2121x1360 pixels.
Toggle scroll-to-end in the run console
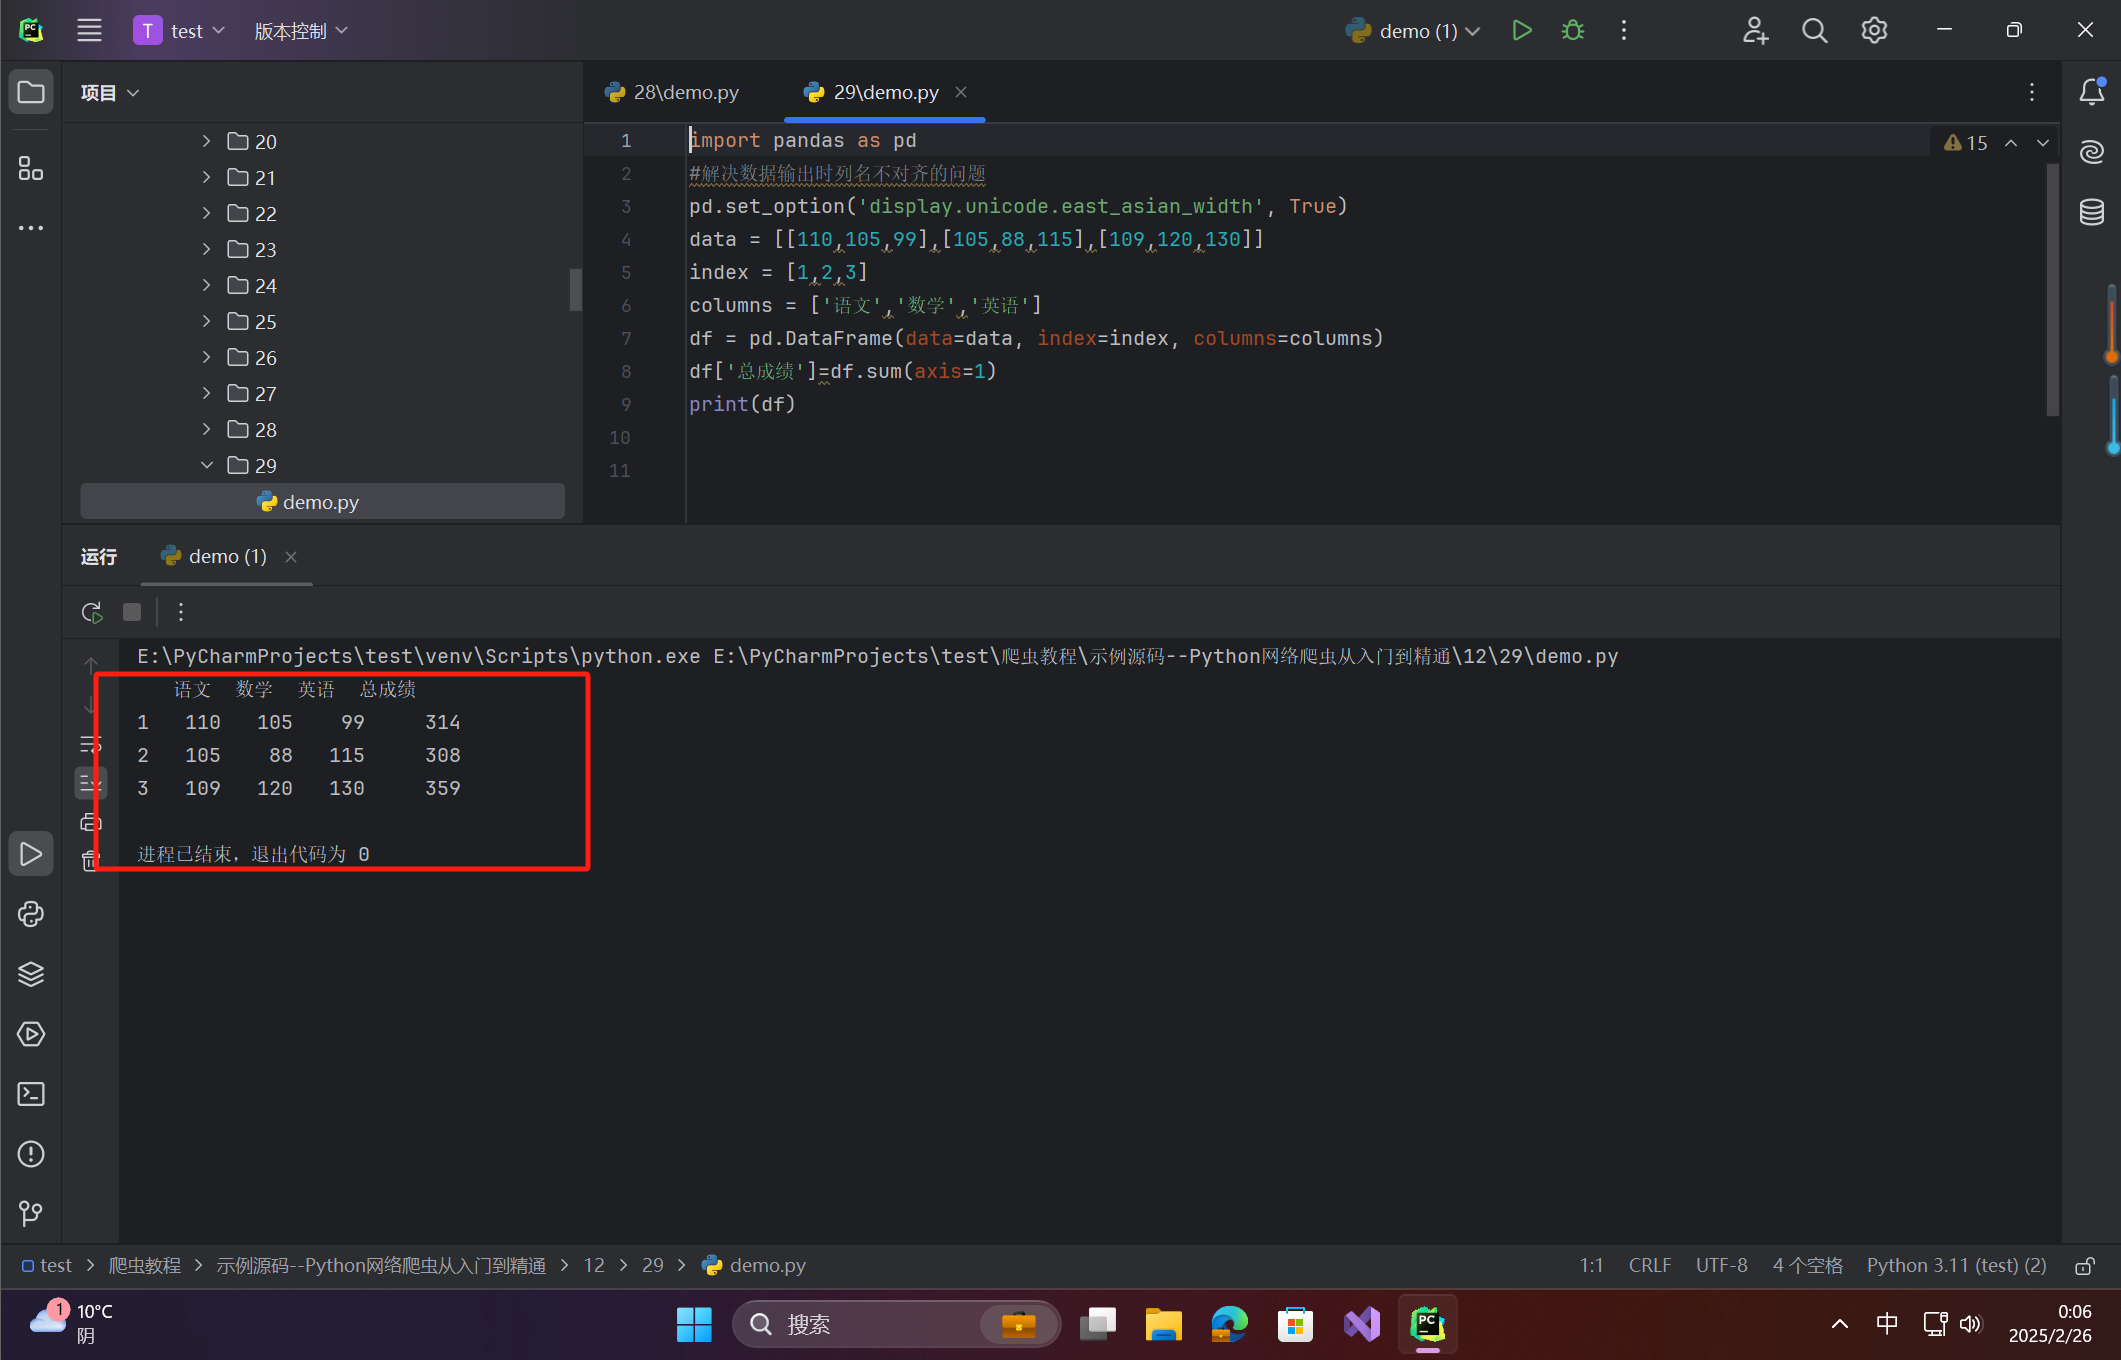tap(91, 783)
